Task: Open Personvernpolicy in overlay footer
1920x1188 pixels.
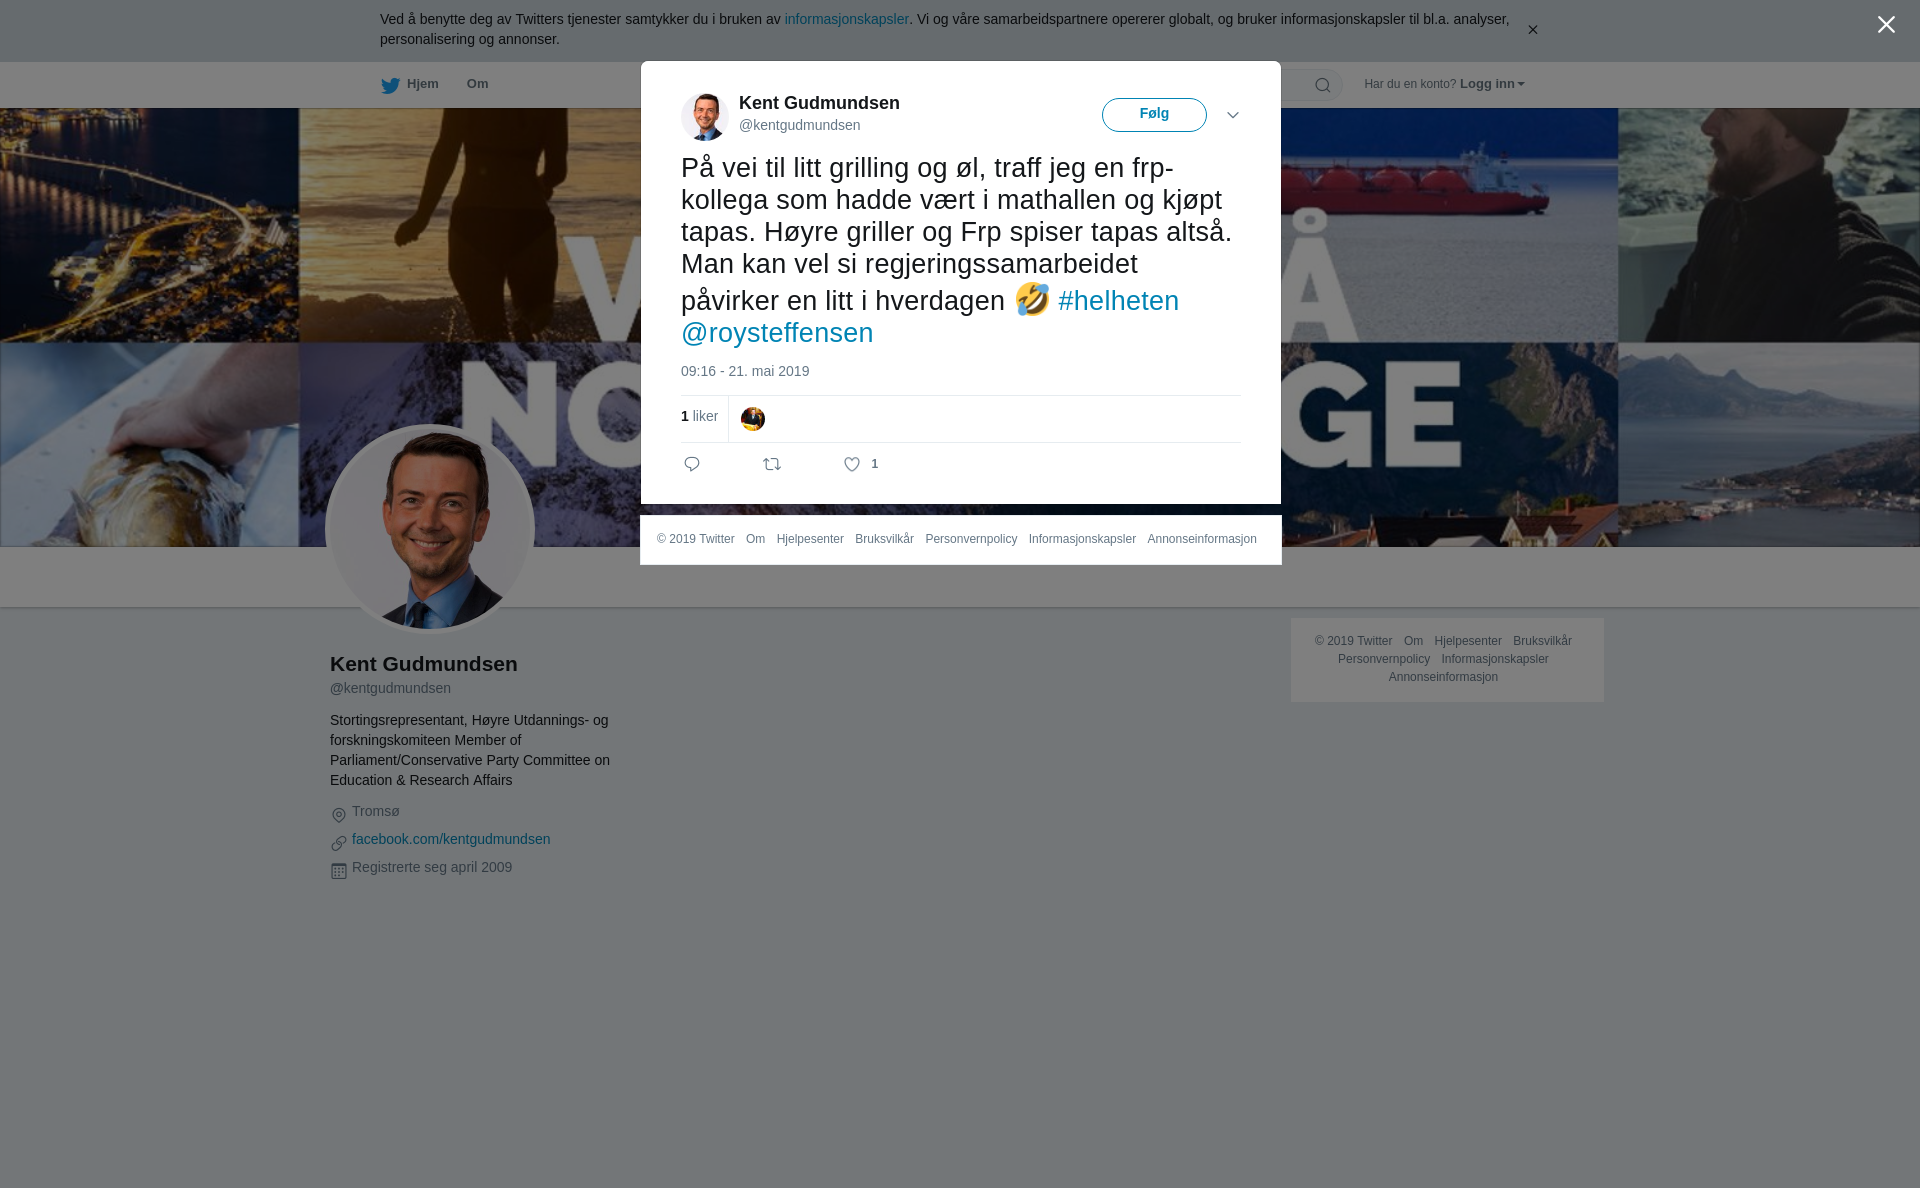Action: tap(971, 539)
